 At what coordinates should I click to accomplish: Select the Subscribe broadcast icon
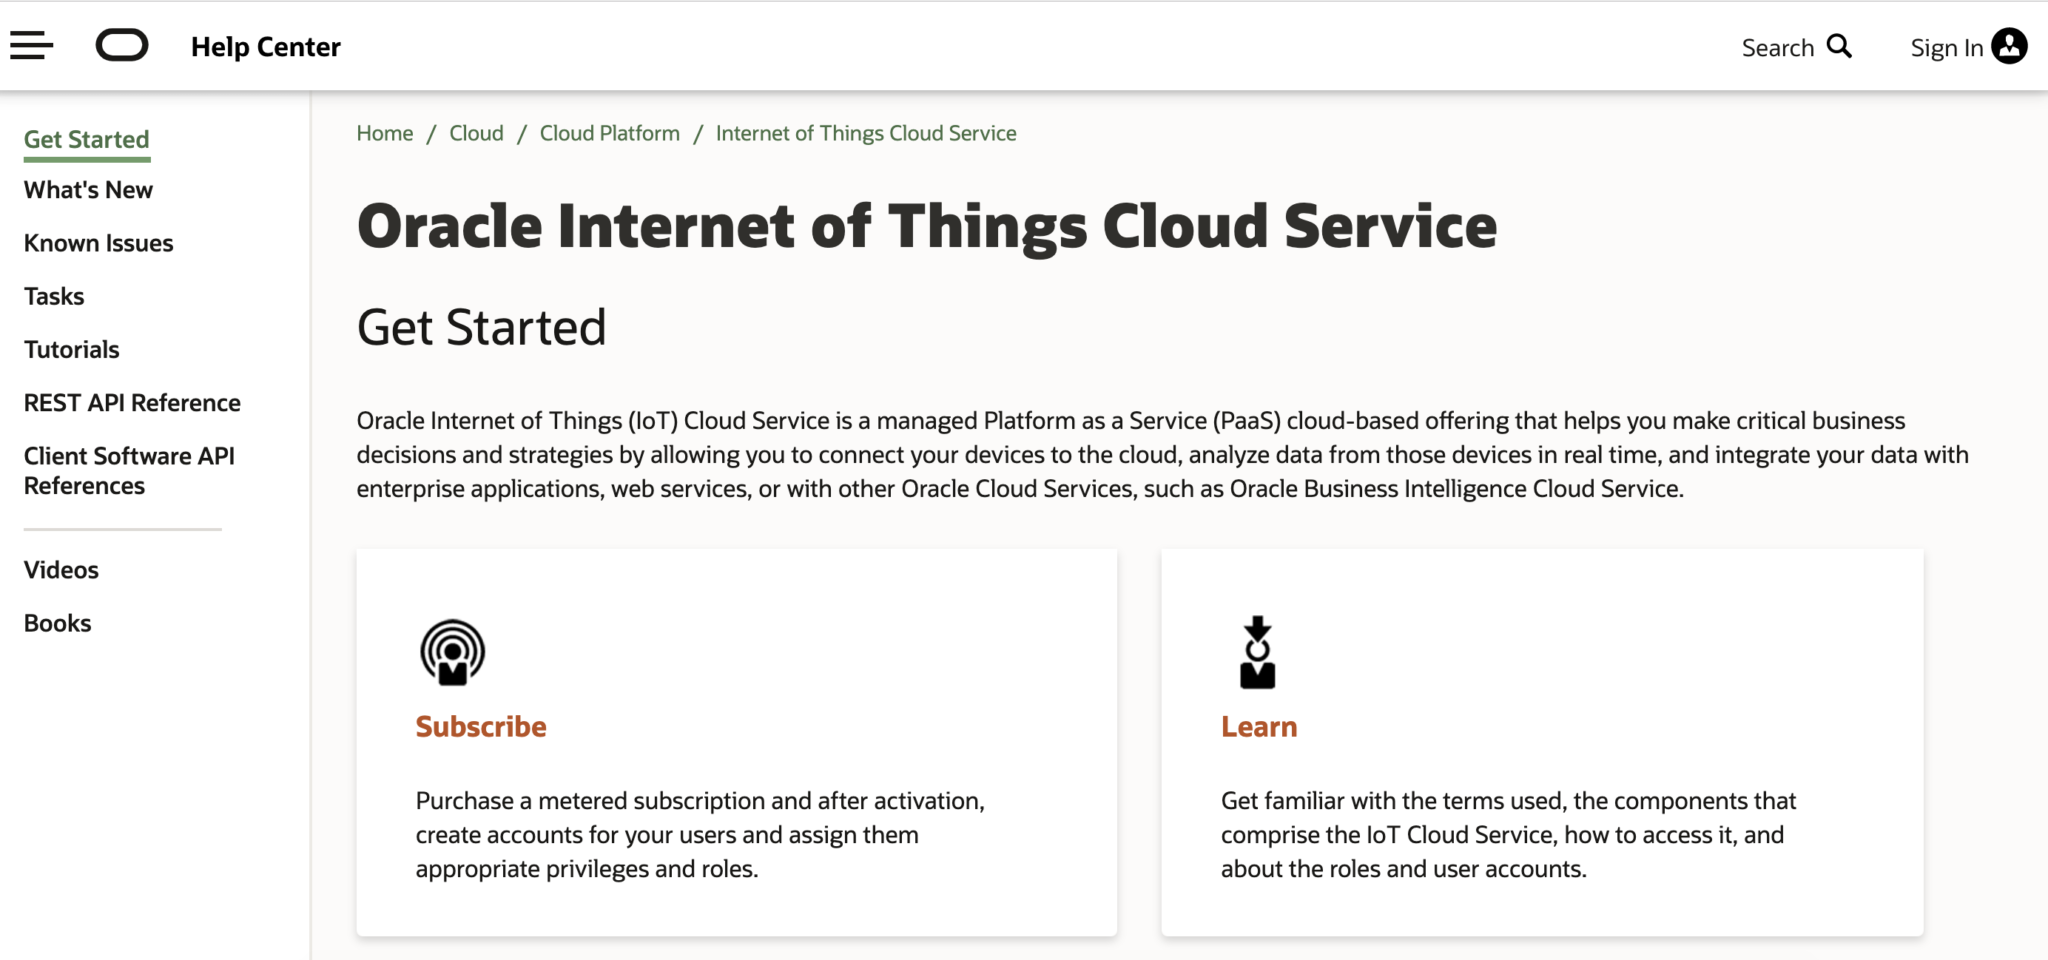(453, 652)
